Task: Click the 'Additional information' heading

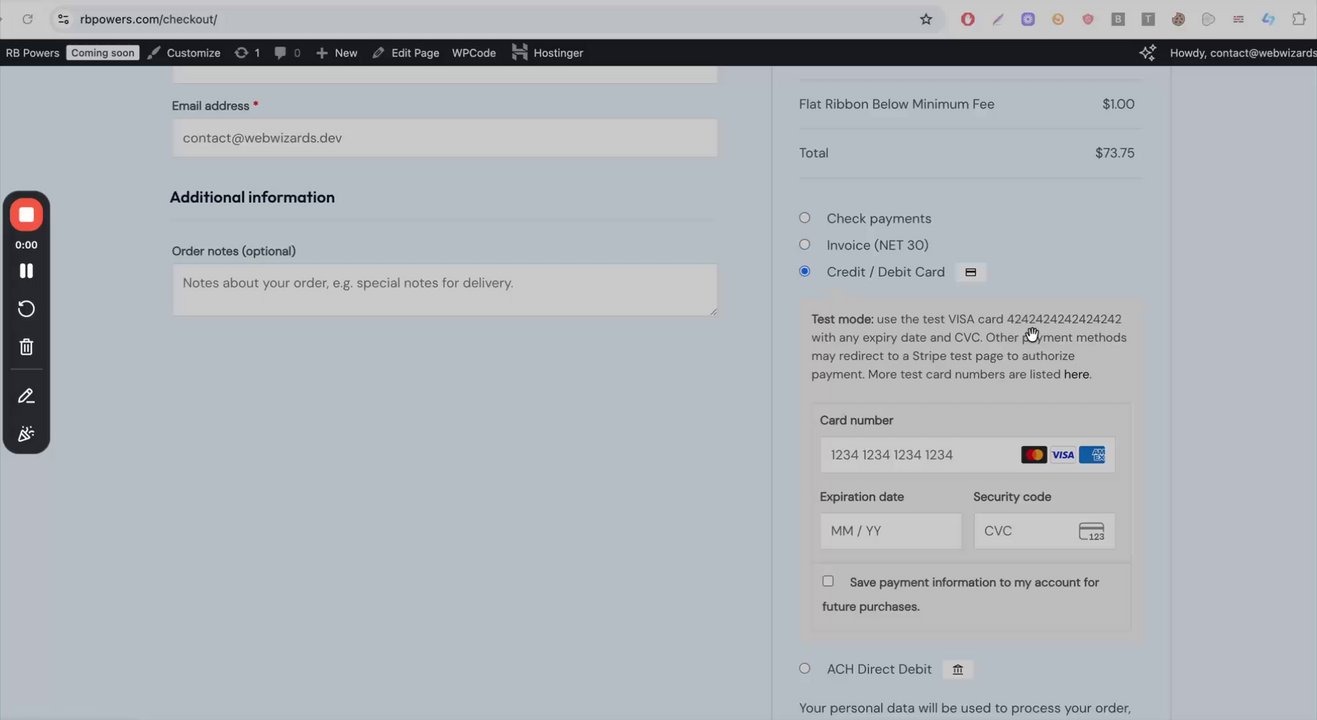Action: [252, 197]
